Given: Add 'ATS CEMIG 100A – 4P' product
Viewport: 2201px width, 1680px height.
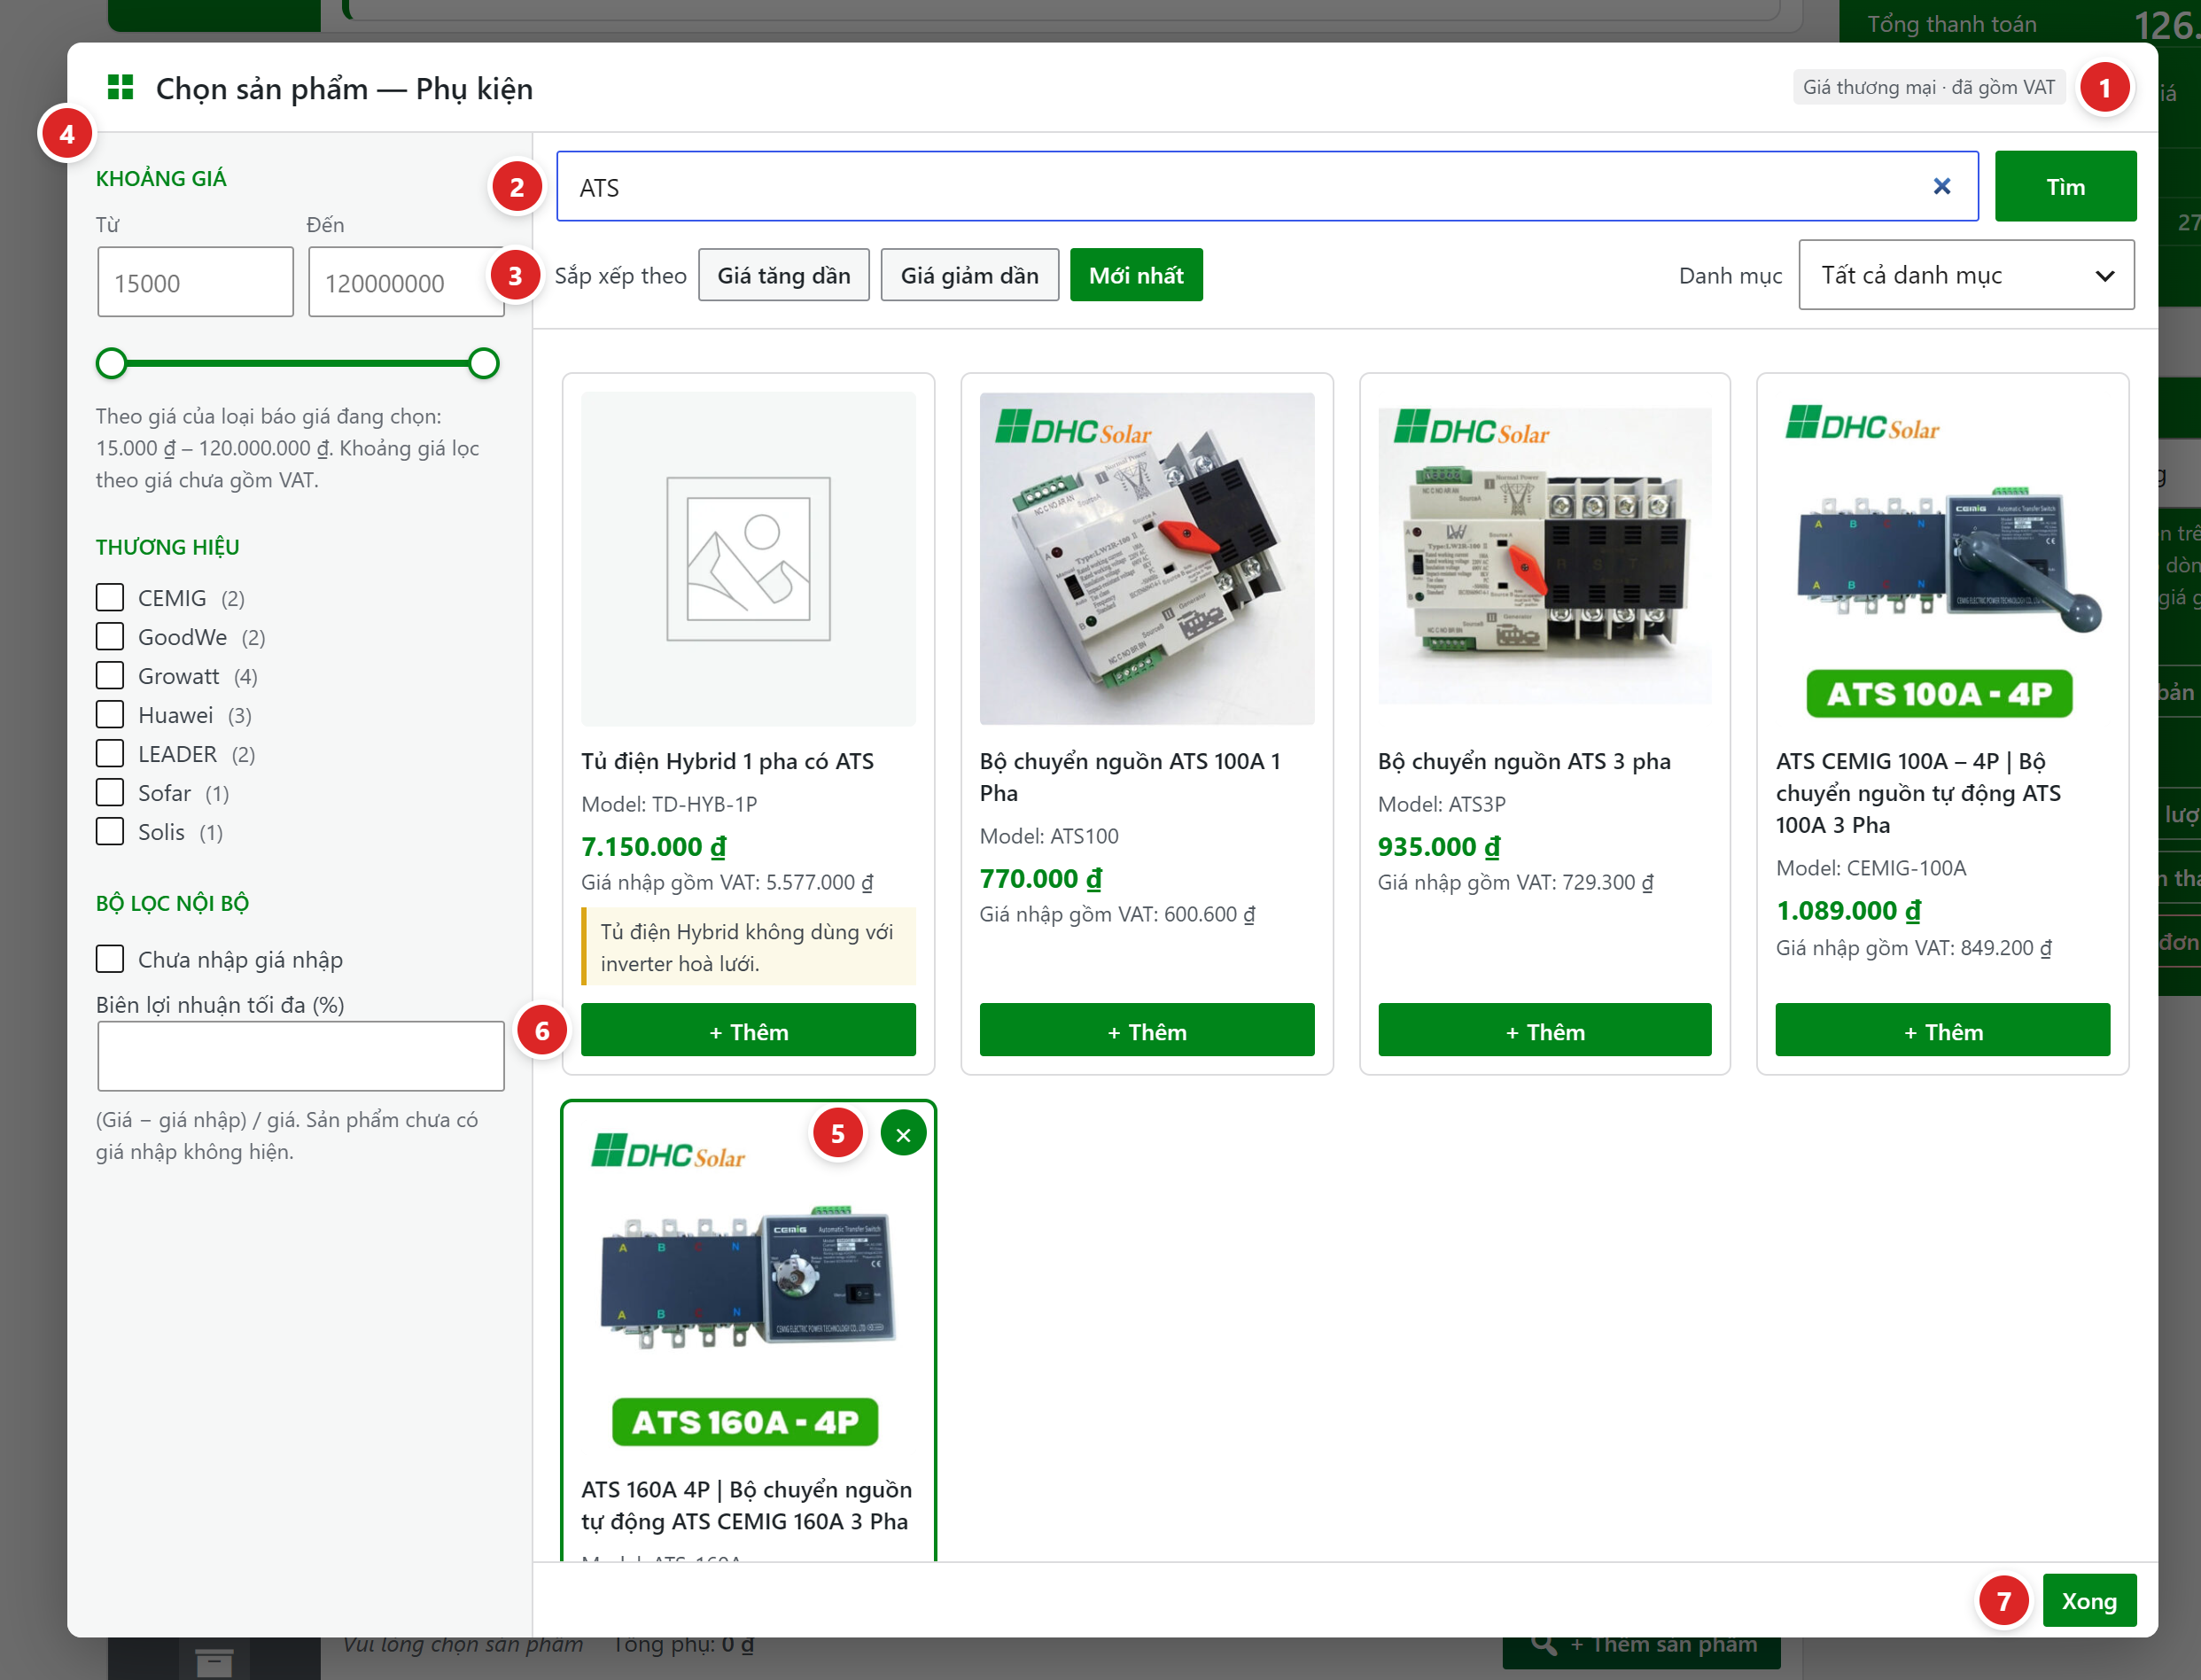Looking at the screenshot, I should pyautogui.click(x=1942, y=1030).
